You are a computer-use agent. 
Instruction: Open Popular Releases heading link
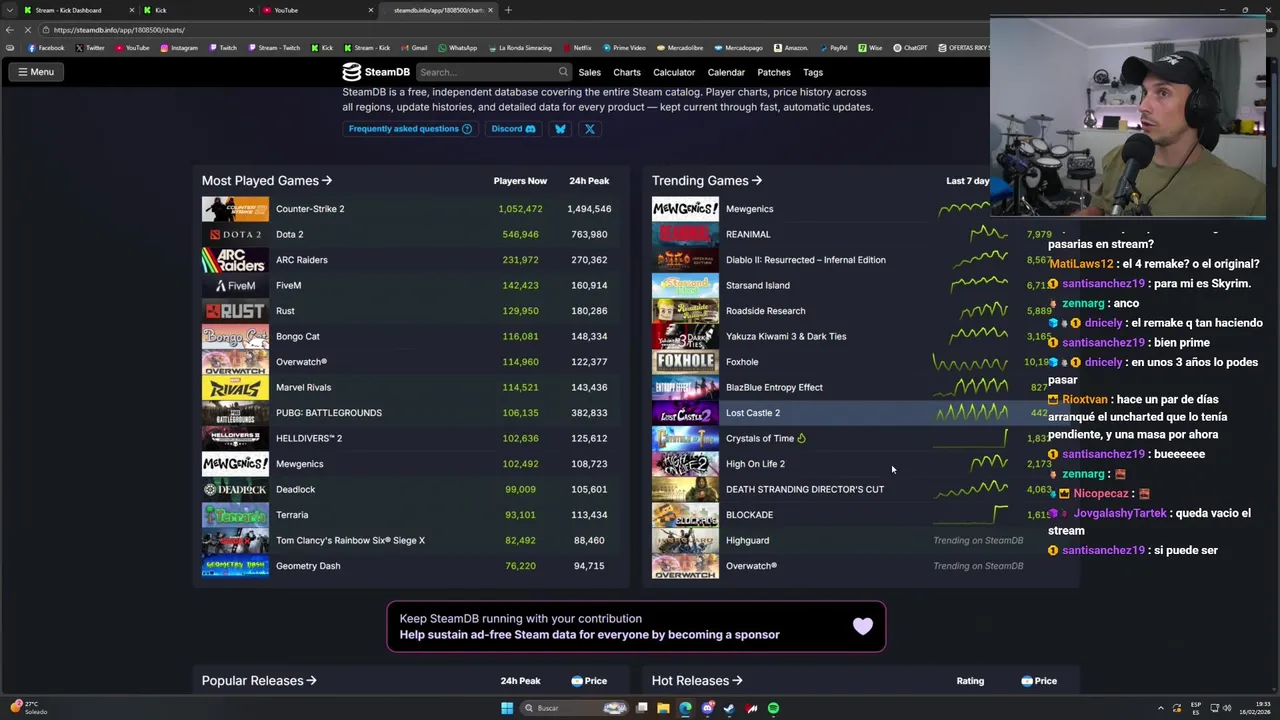point(259,681)
